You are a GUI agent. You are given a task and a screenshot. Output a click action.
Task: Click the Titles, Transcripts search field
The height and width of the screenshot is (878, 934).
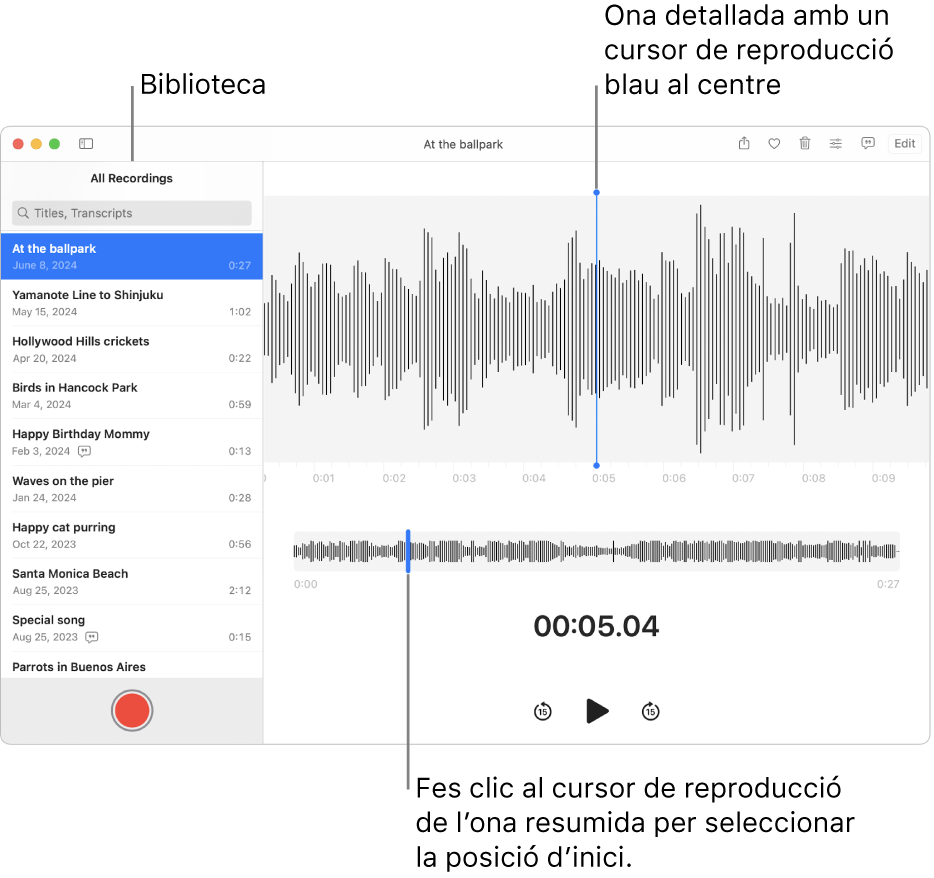click(132, 213)
